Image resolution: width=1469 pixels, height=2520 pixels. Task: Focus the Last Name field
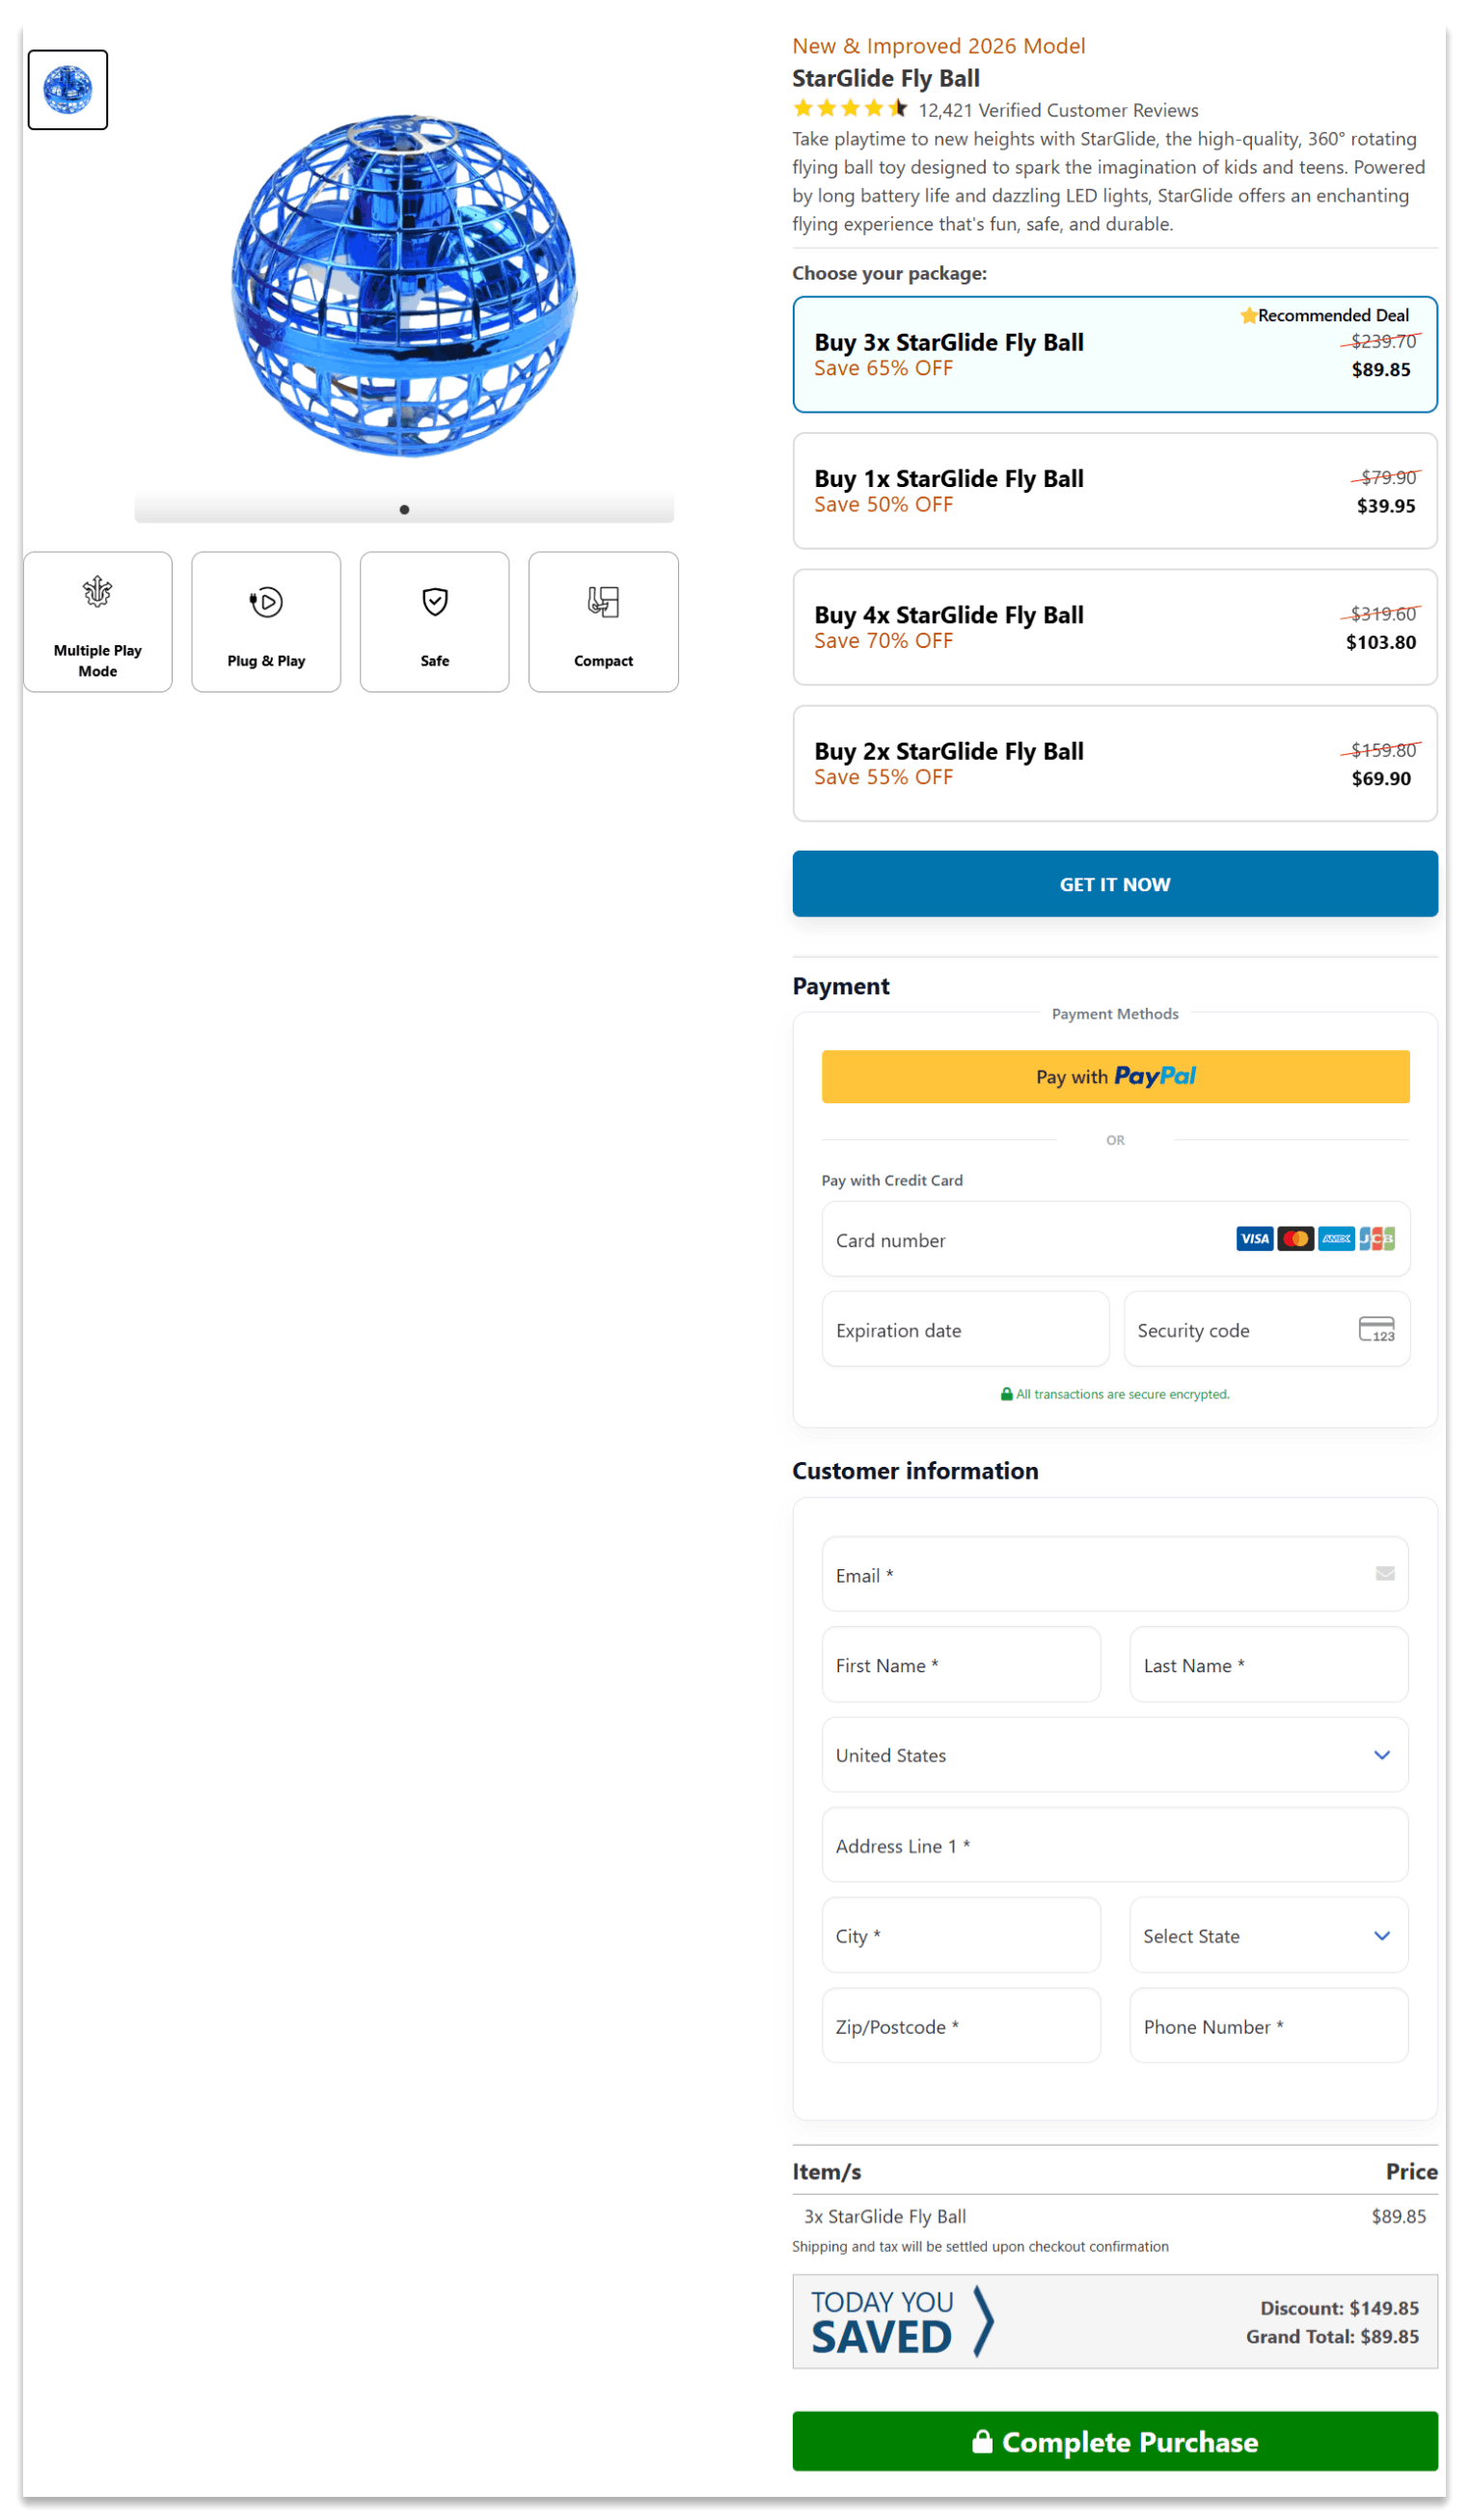click(x=1269, y=1665)
